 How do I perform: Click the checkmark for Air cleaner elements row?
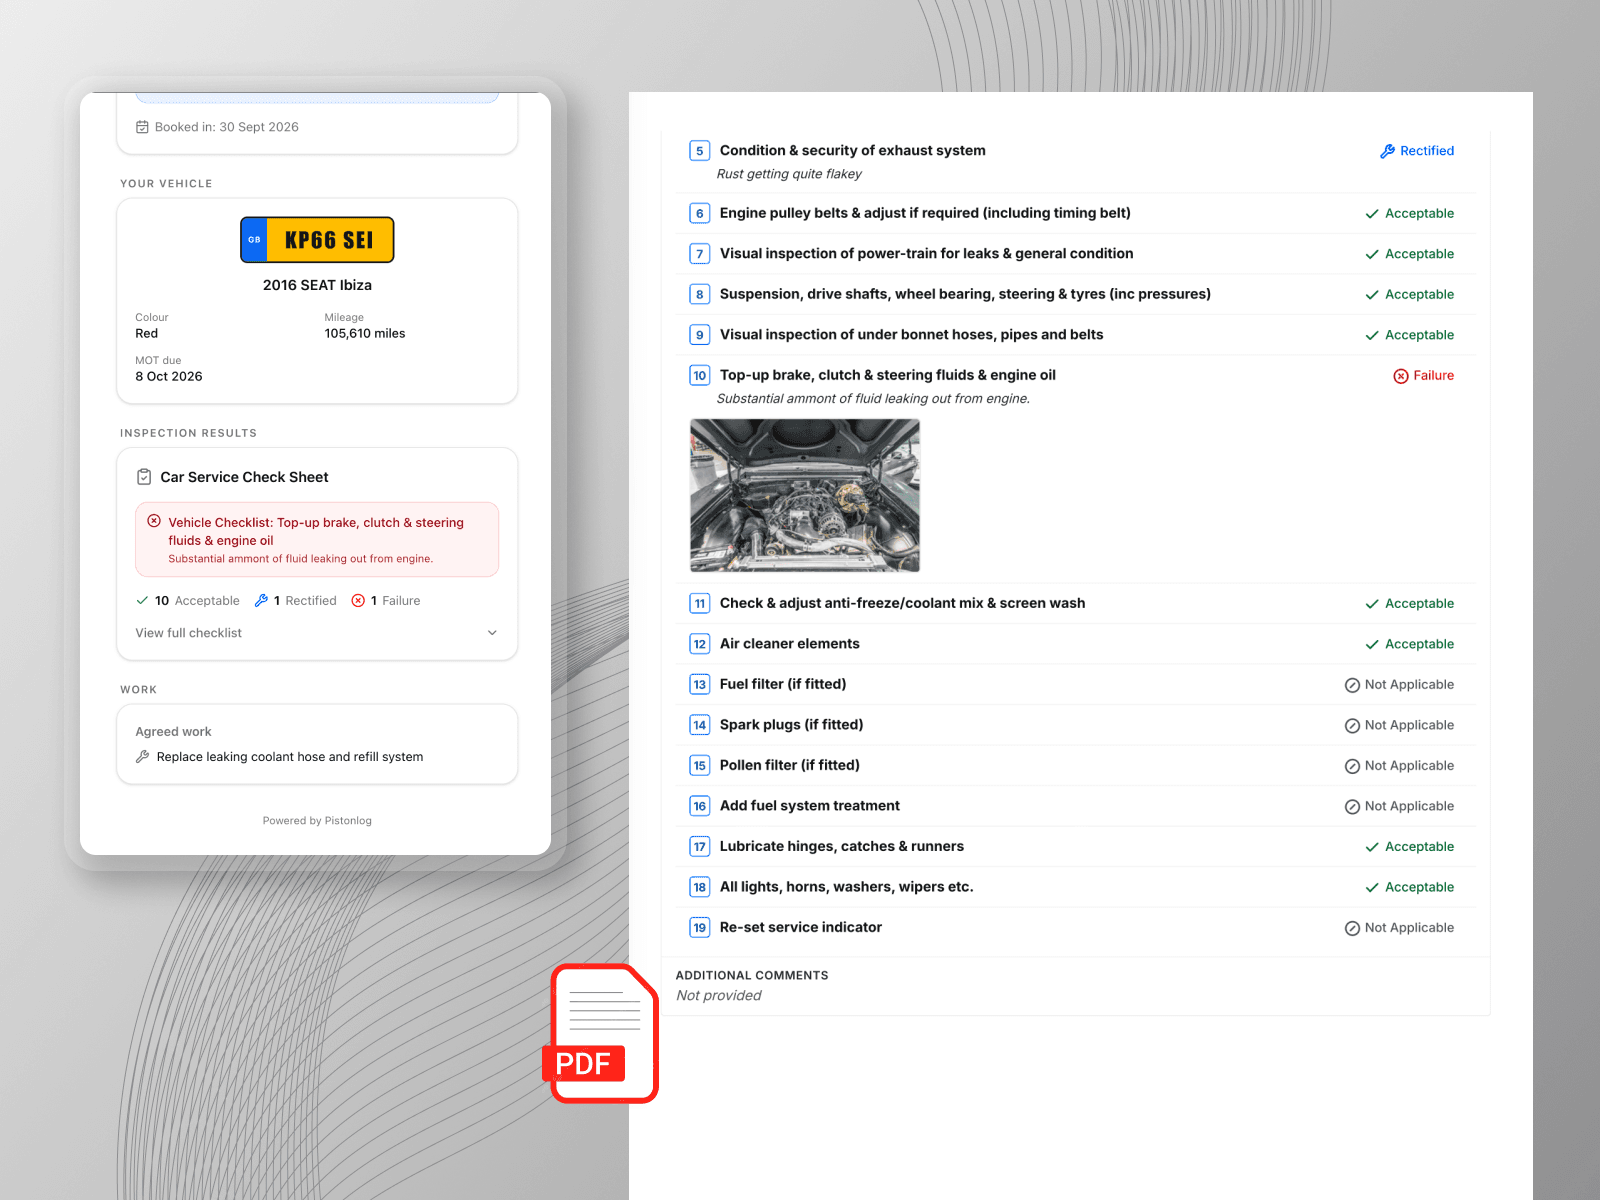[1372, 645]
